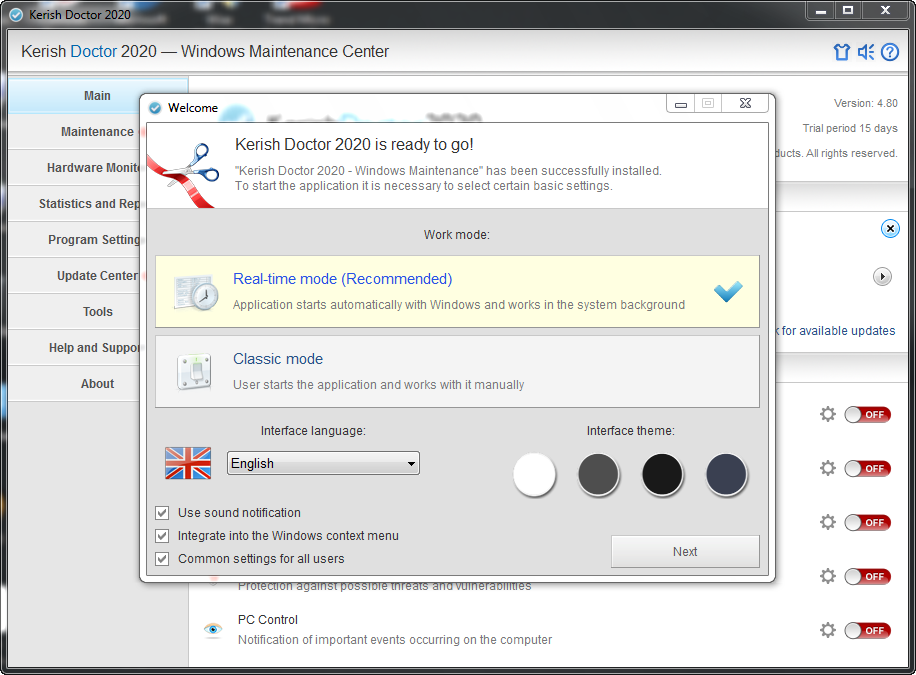Check Use sound notification box

coord(162,513)
